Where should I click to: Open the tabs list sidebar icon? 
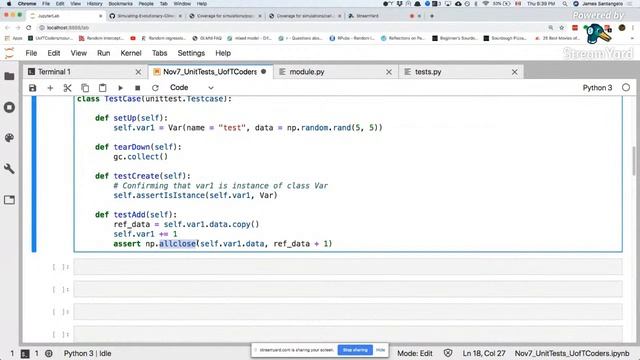click(9, 200)
